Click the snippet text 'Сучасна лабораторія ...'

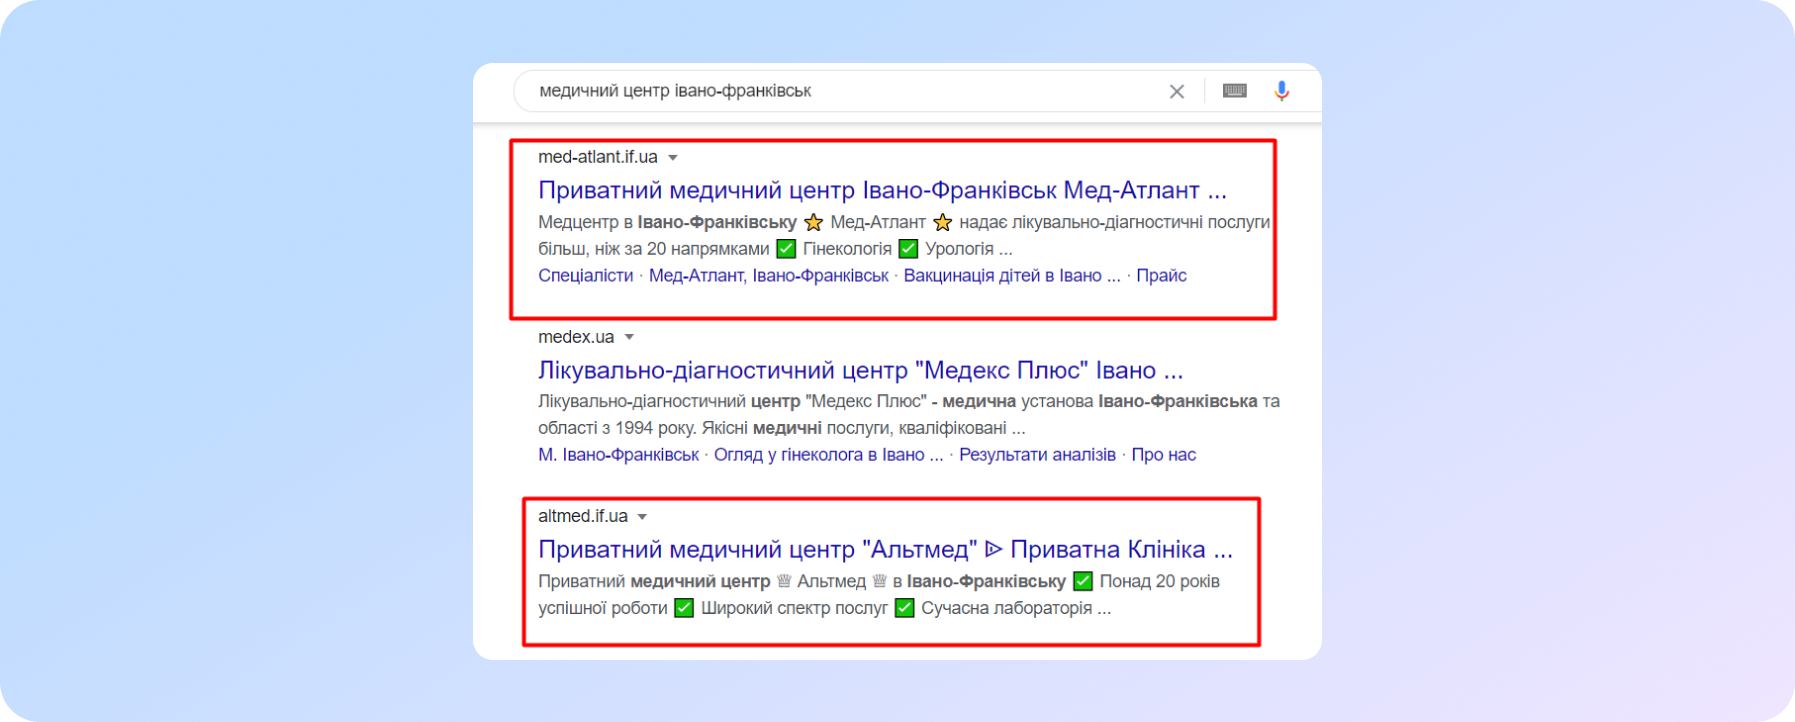(x=1016, y=608)
